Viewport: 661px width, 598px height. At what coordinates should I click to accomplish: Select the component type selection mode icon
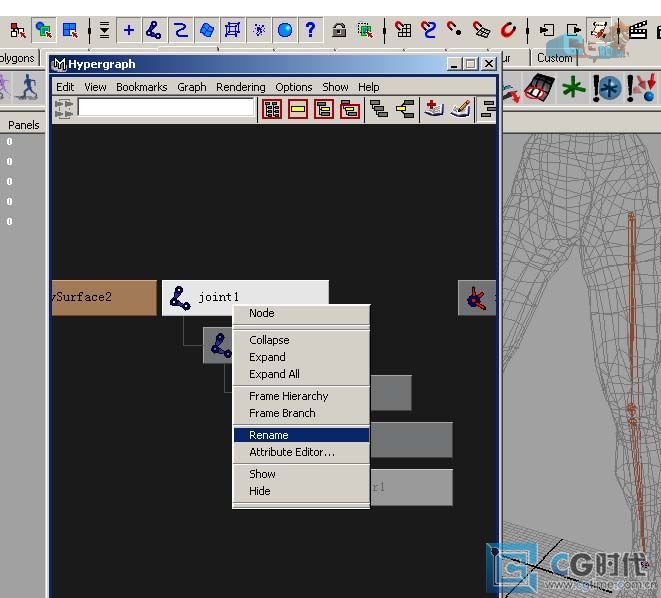tap(70, 30)
